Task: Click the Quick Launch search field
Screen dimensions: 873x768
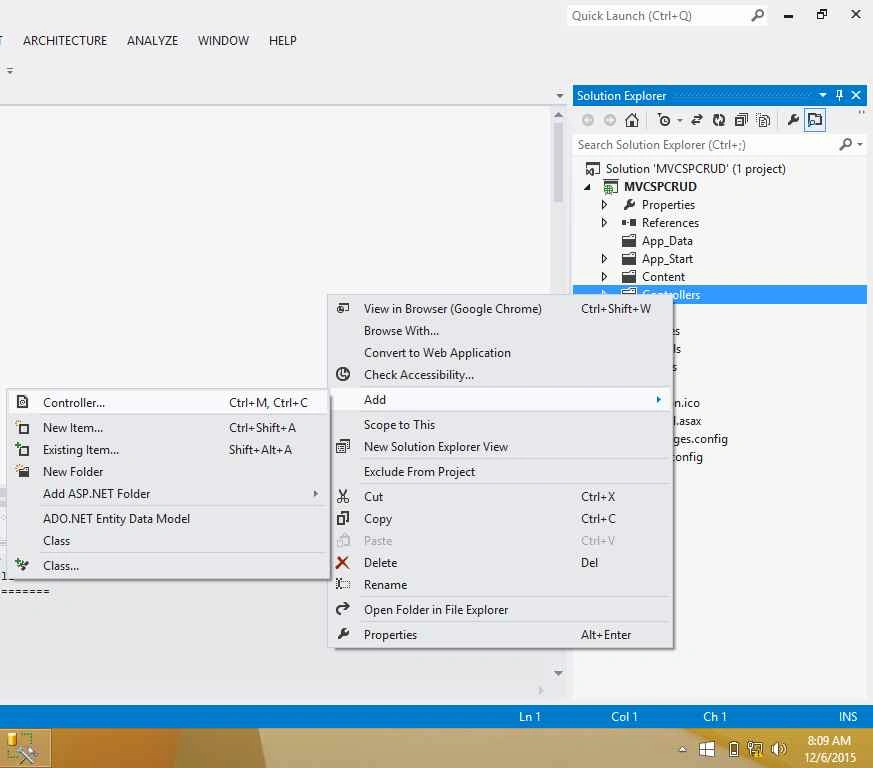Action: pos(658,16)
